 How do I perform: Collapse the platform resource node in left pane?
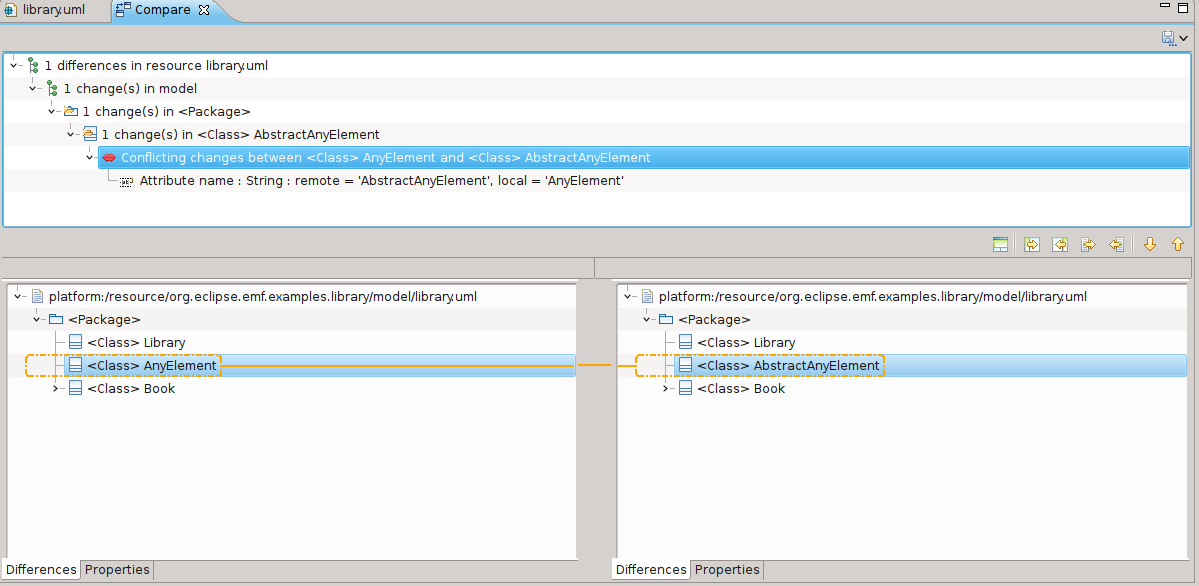[18, 296]
